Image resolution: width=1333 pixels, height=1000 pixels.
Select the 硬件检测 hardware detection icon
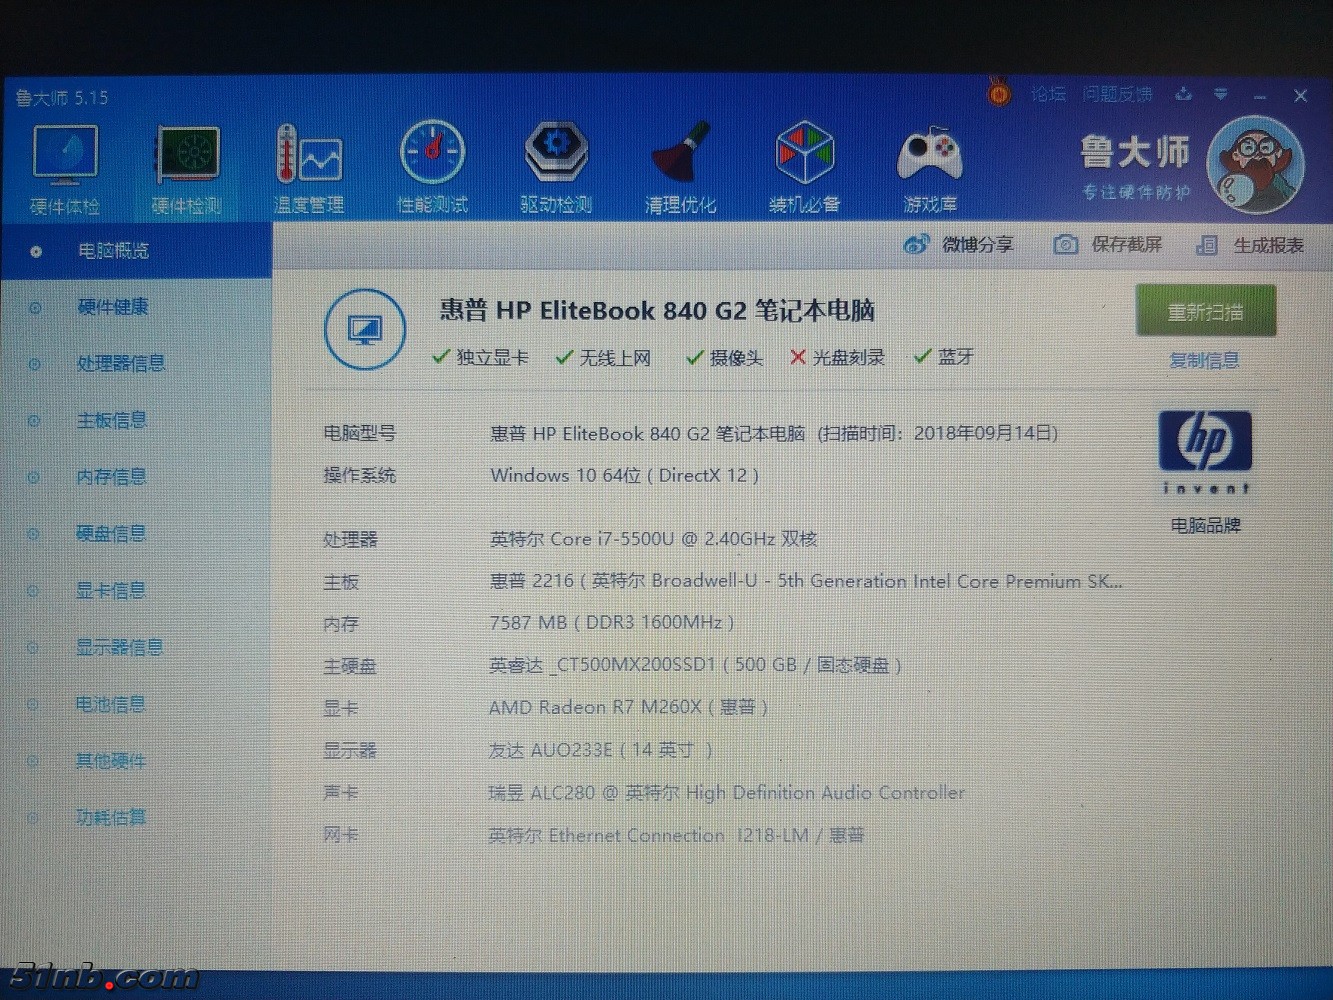pyautogui.click(x=186, y=168)
